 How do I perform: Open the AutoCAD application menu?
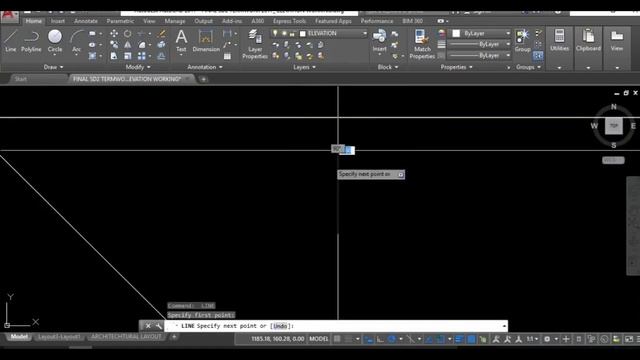9,16
